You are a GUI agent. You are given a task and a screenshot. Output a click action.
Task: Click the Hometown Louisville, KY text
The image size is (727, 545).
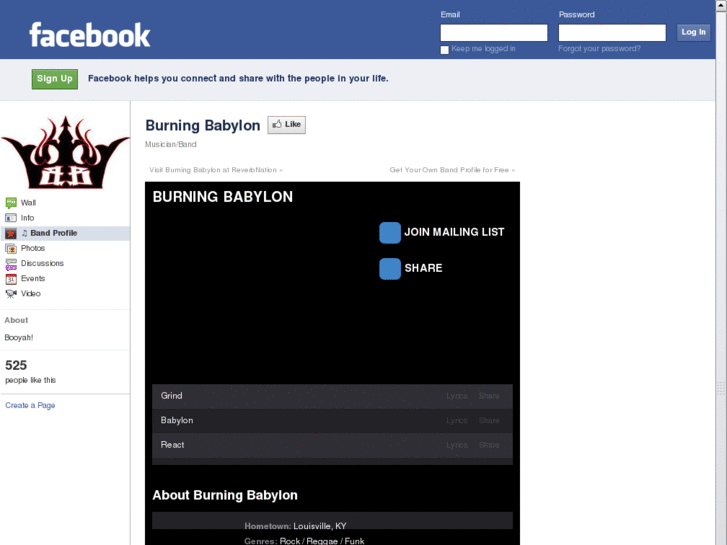[295, 526]
